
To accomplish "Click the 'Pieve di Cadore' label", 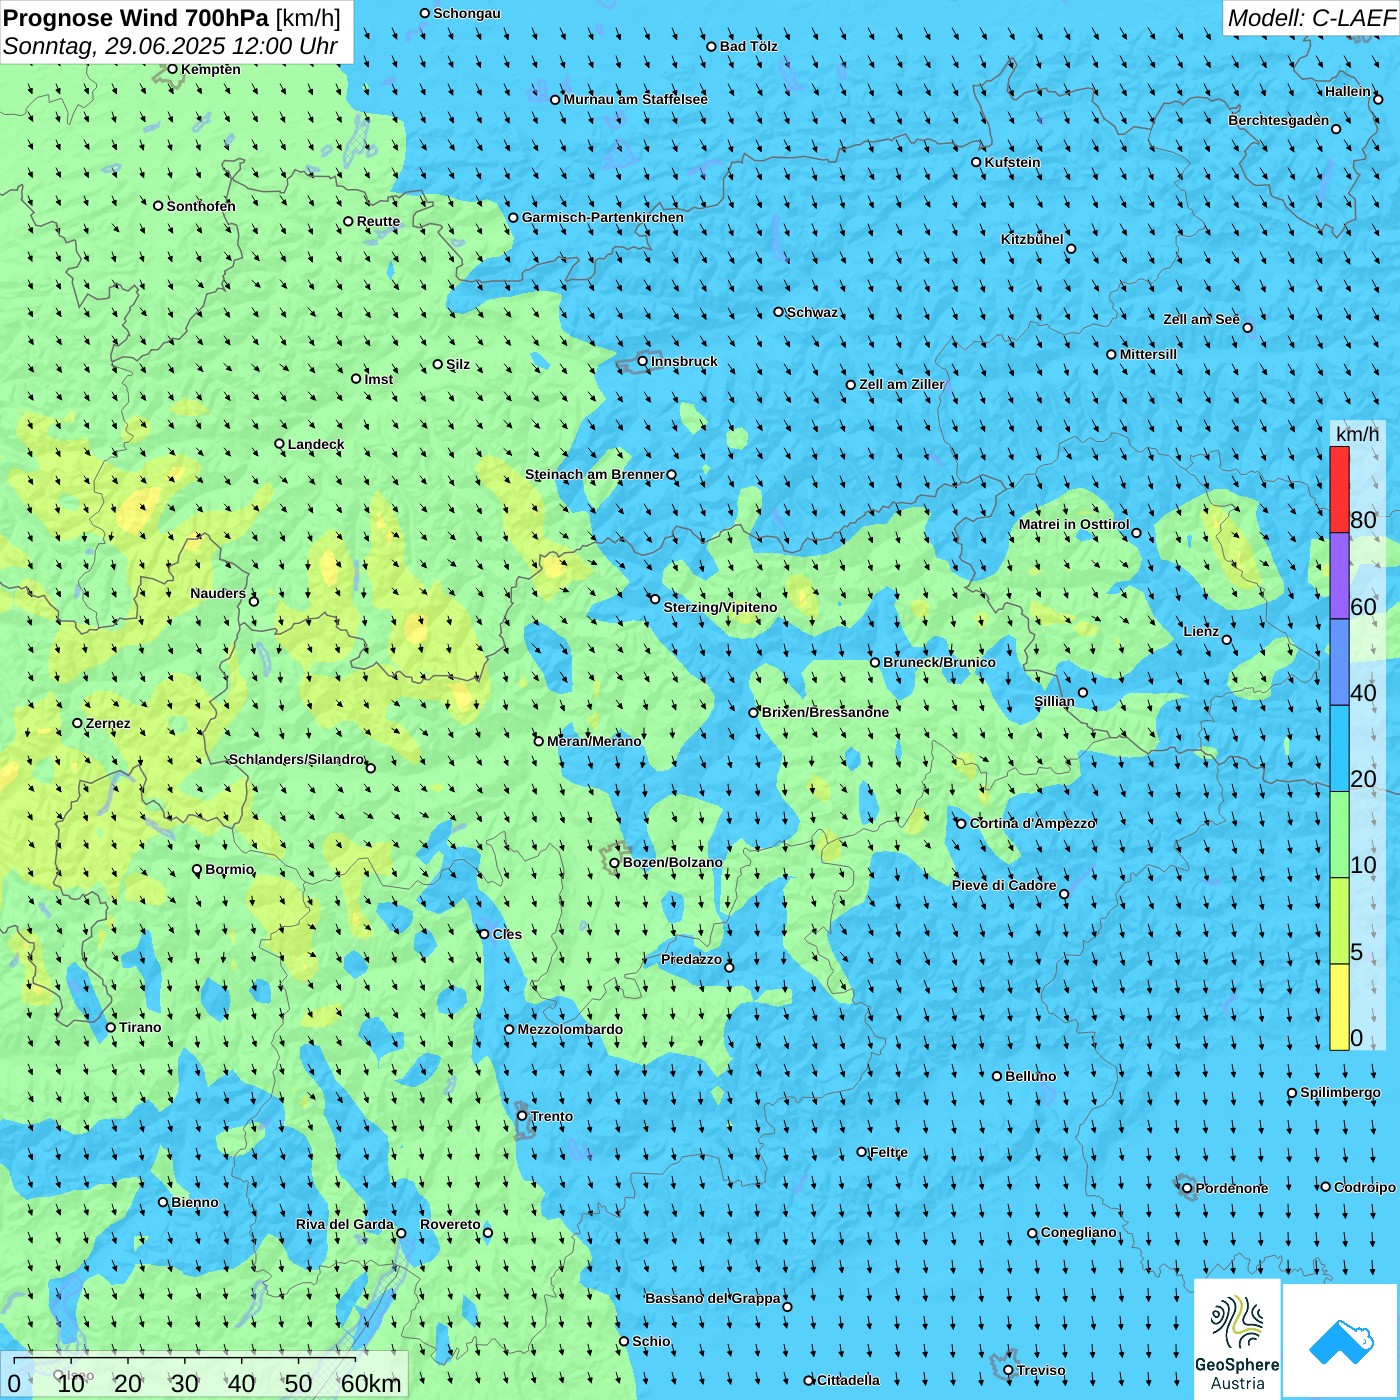I will point(1004,885).
